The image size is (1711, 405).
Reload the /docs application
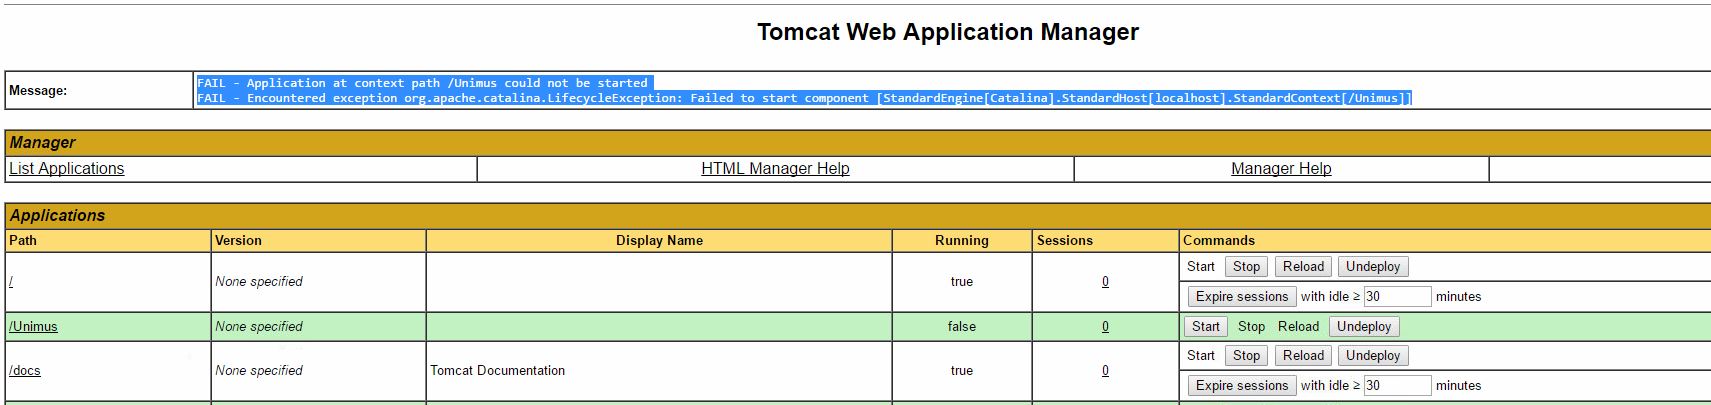[1303, 356]
